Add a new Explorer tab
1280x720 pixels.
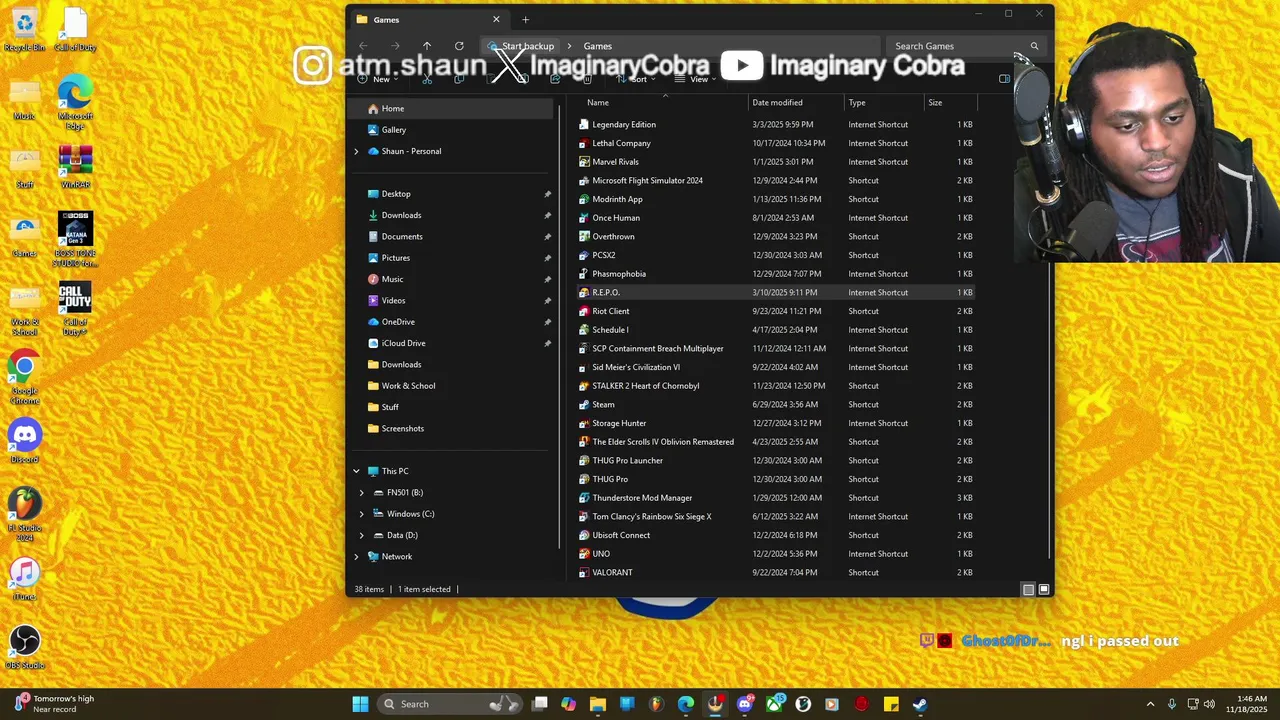click(x=526, y=19)
